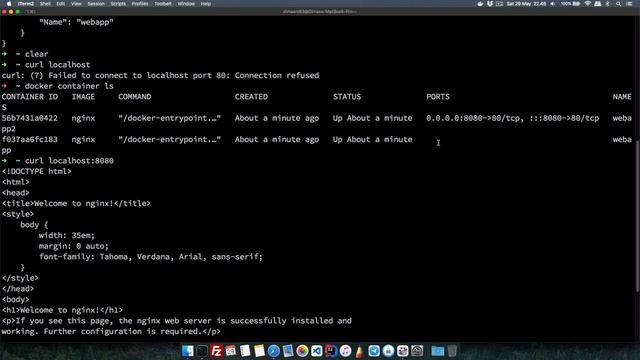This screenshot has height=360, width=640.
Task: Open Notes in the Dock
Action: pyautogui.click(x=259, y=351)
